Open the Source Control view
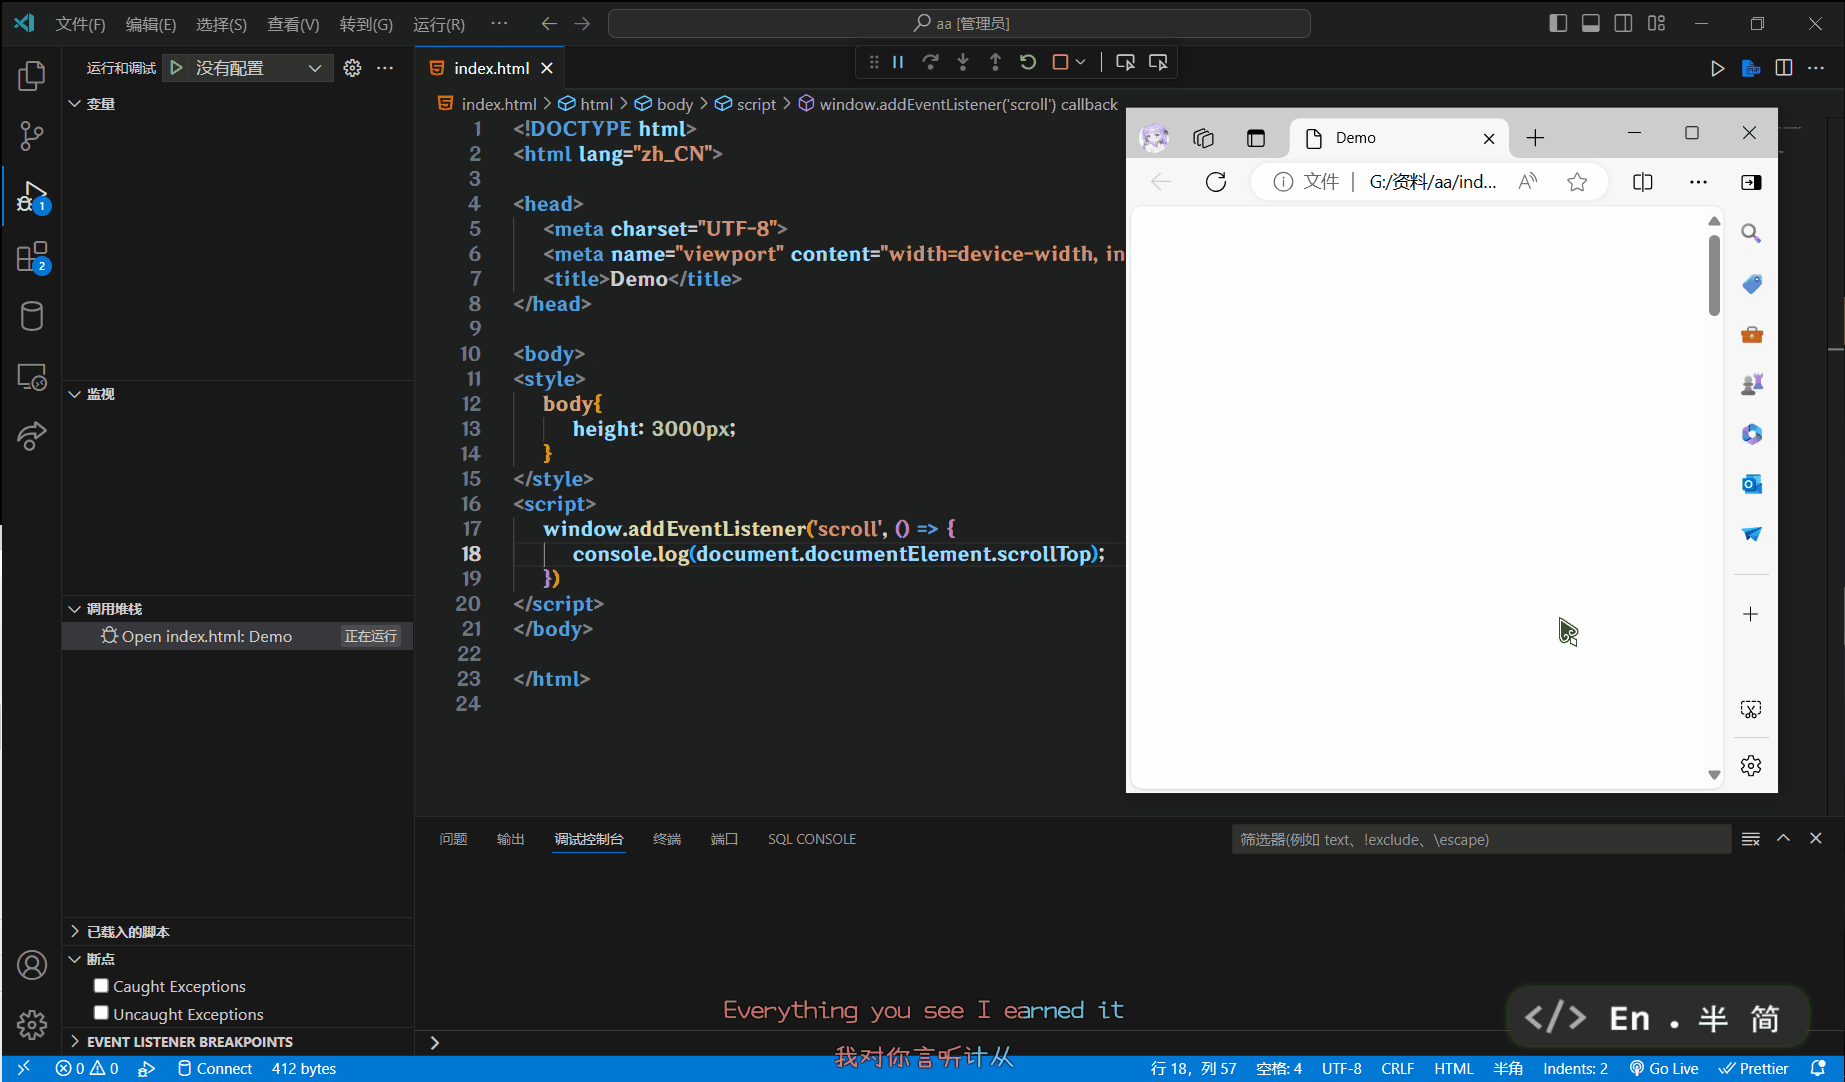Viewport: 1845px width, 1082px height. point(32,136)
